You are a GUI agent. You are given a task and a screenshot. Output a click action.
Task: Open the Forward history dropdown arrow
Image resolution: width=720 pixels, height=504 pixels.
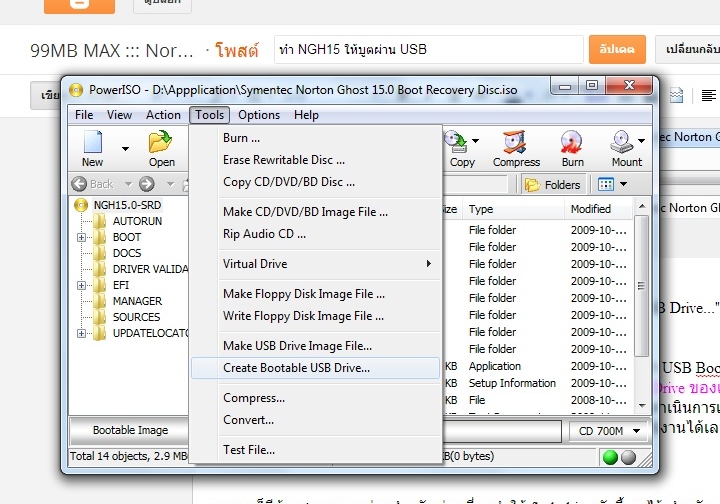[x=170, y=184]
